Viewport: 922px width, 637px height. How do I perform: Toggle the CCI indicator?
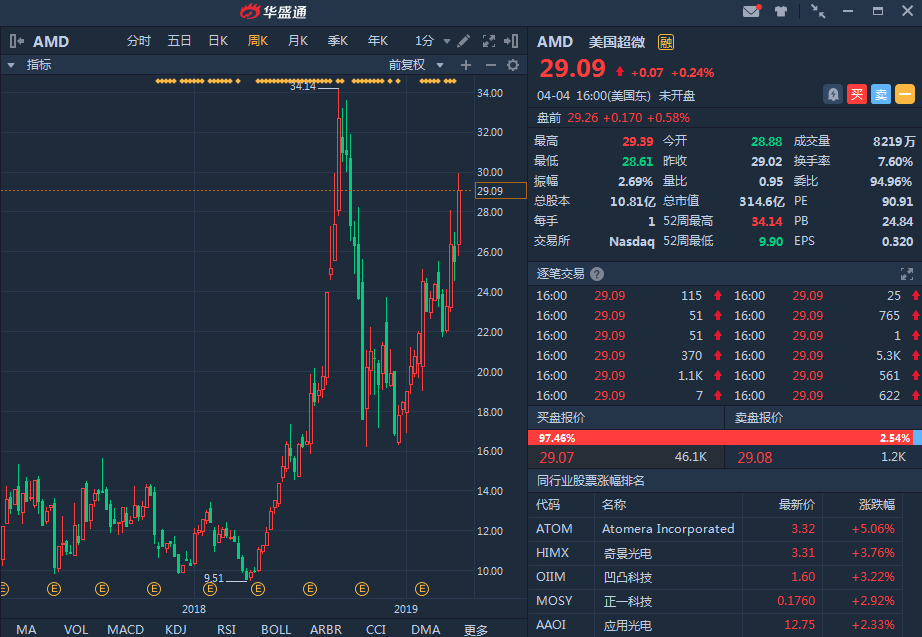point(376,629)
